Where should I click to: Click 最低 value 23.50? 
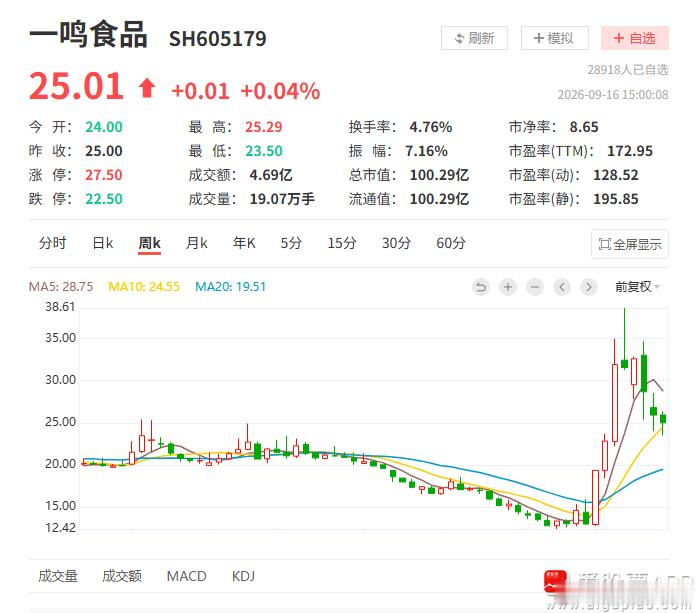coord(264,151)
